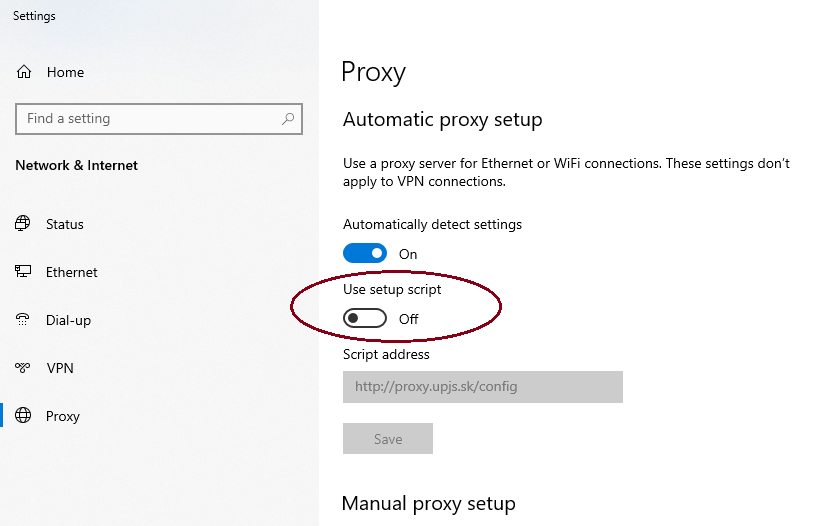The height and width of the screenshot is (526, 823).
Task: Click the magnifier search icon
Action: [288, 119]
